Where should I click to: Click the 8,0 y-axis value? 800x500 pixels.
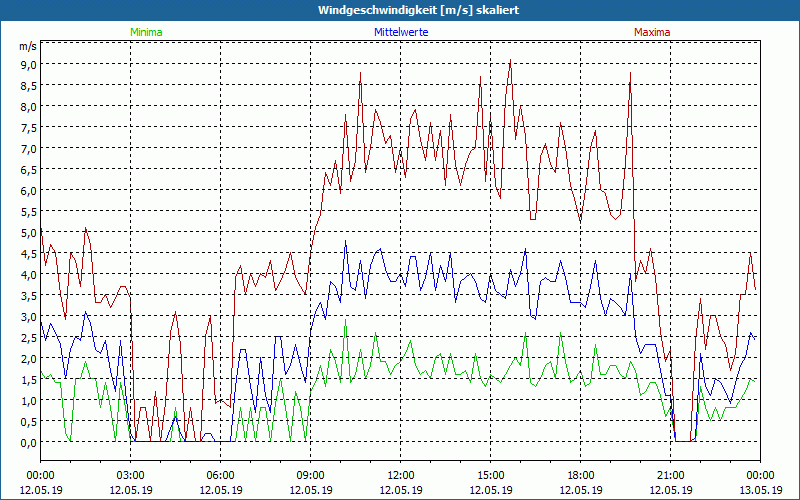click(29, 107)
